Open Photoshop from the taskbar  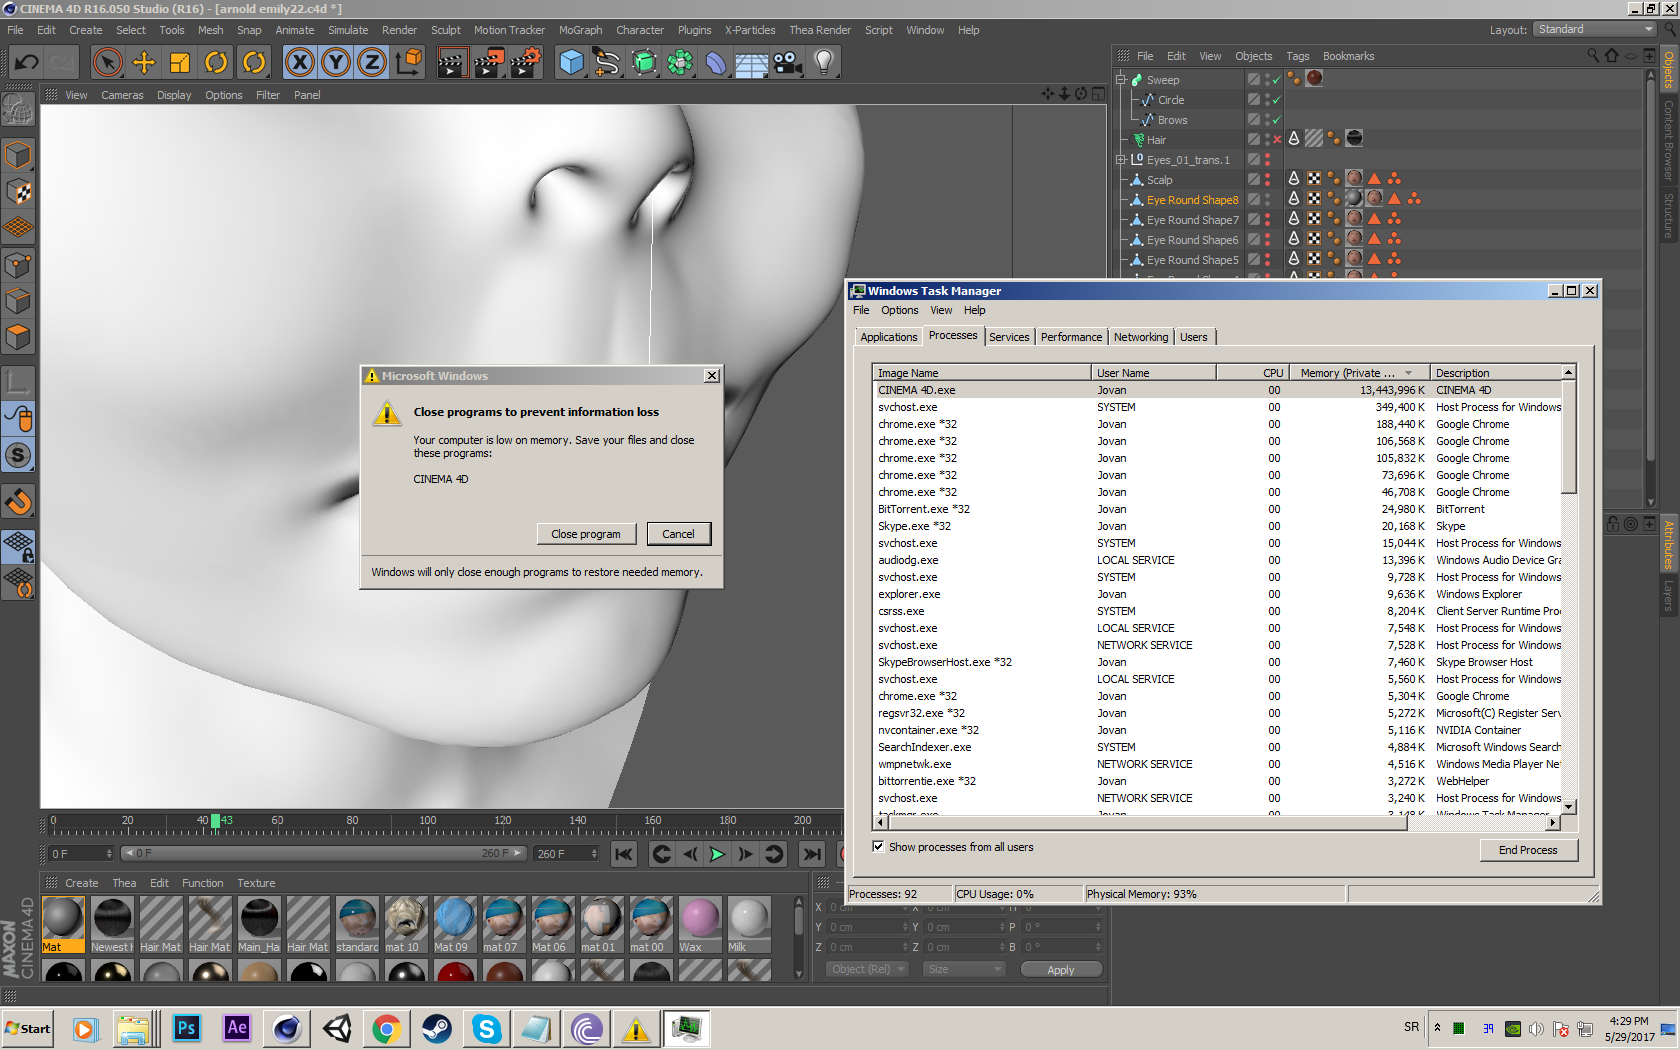pos(186,1028)
